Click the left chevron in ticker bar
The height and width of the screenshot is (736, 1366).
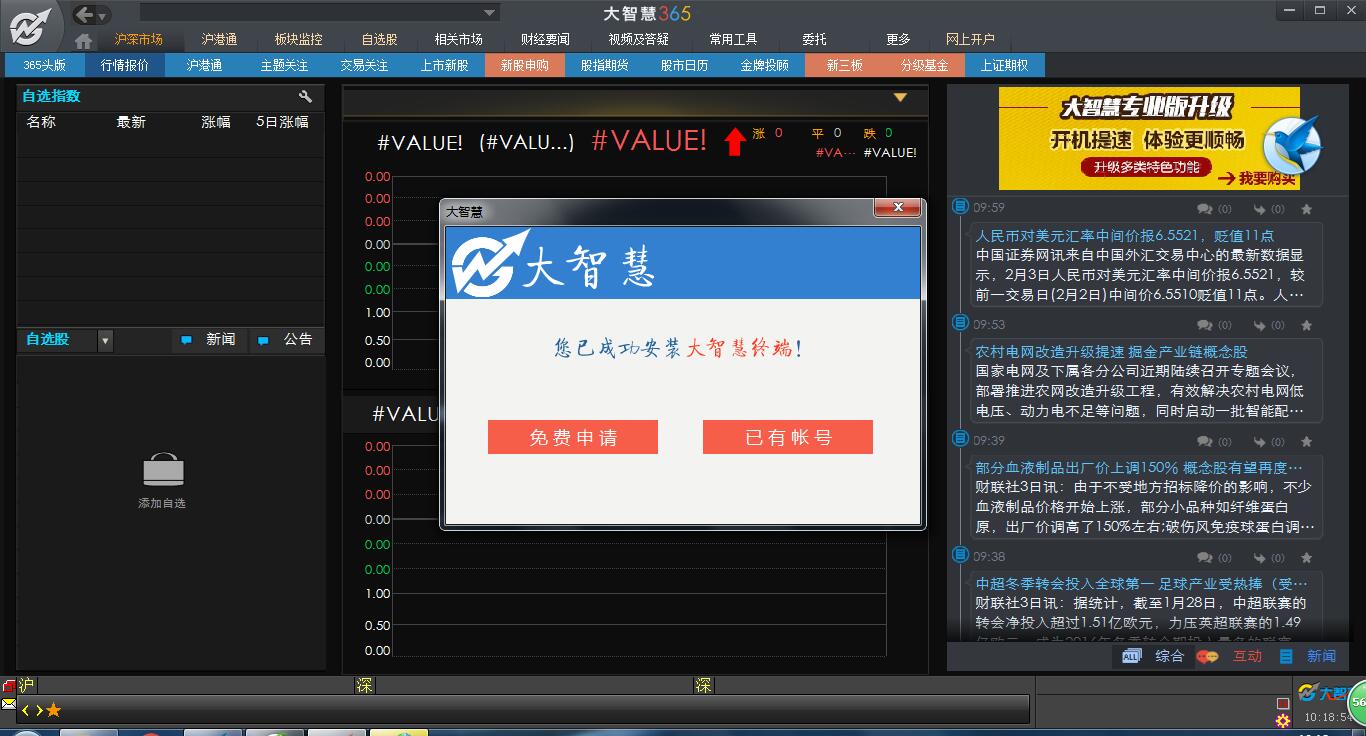[x=26, y=710]
